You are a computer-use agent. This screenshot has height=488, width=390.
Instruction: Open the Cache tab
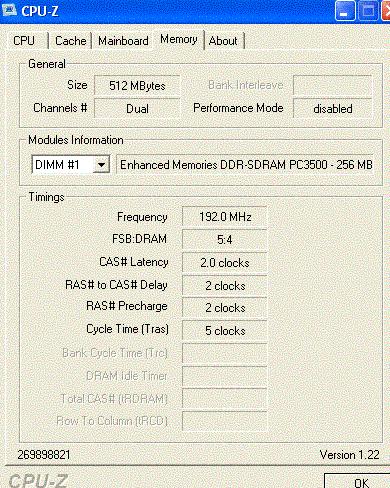71,41
